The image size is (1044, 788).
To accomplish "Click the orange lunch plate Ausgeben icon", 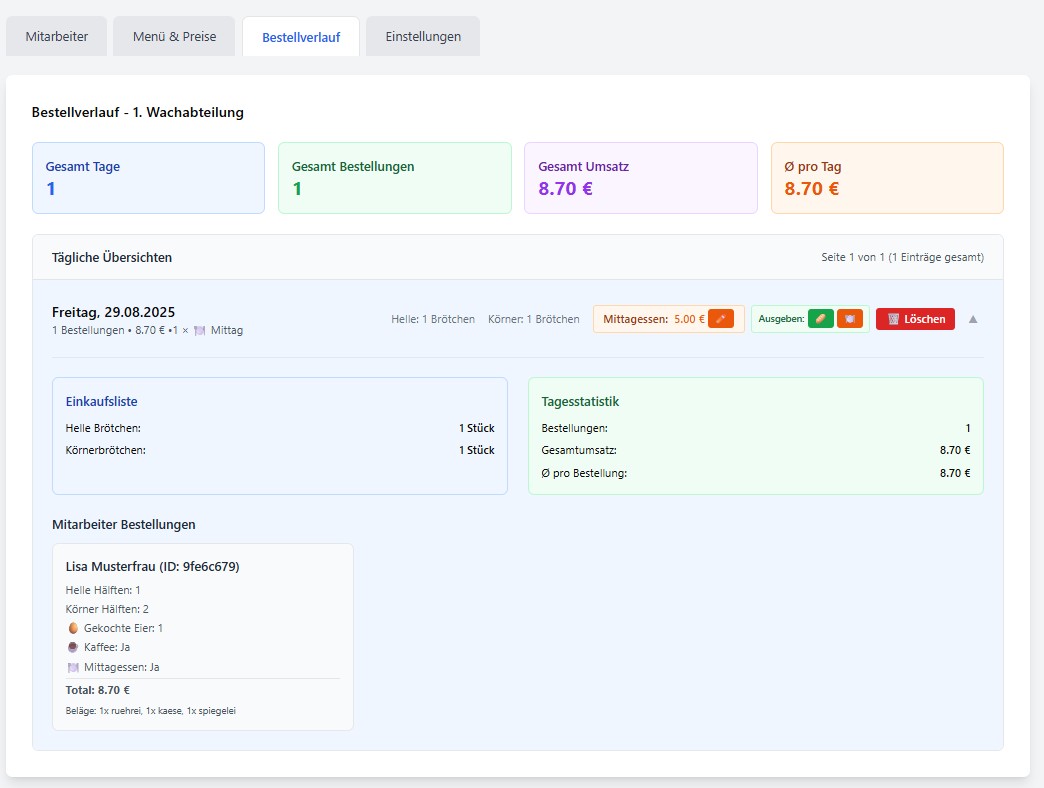I will pos(849,319).
